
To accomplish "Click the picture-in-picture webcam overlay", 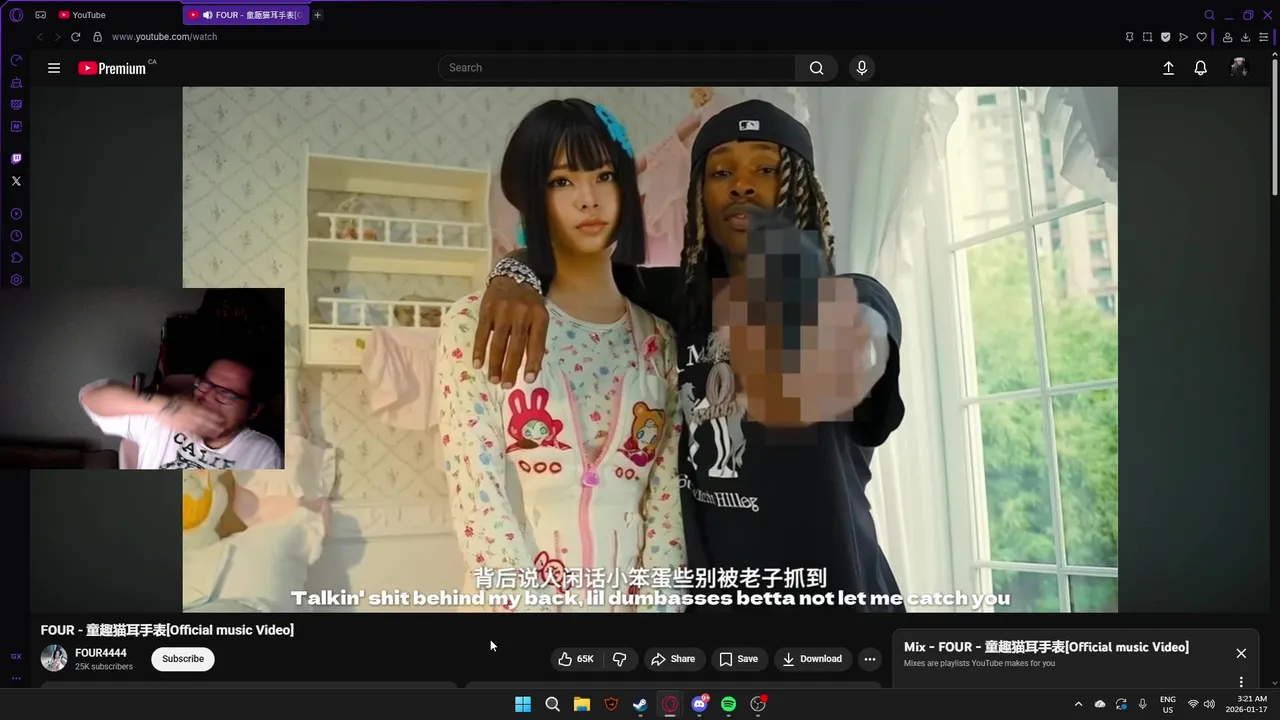I will (142, 378).
